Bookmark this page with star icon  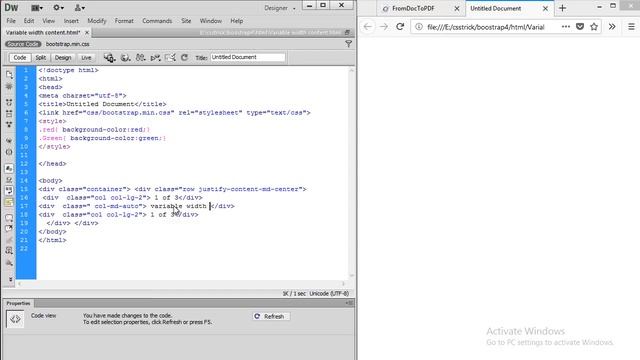(594, 27)
